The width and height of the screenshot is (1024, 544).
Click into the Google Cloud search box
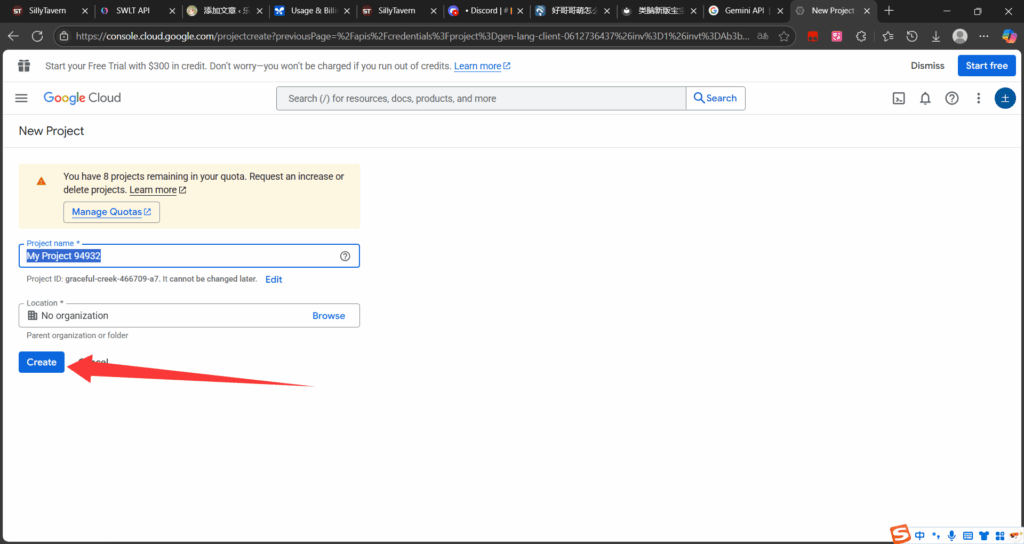(x=480, y=98)
